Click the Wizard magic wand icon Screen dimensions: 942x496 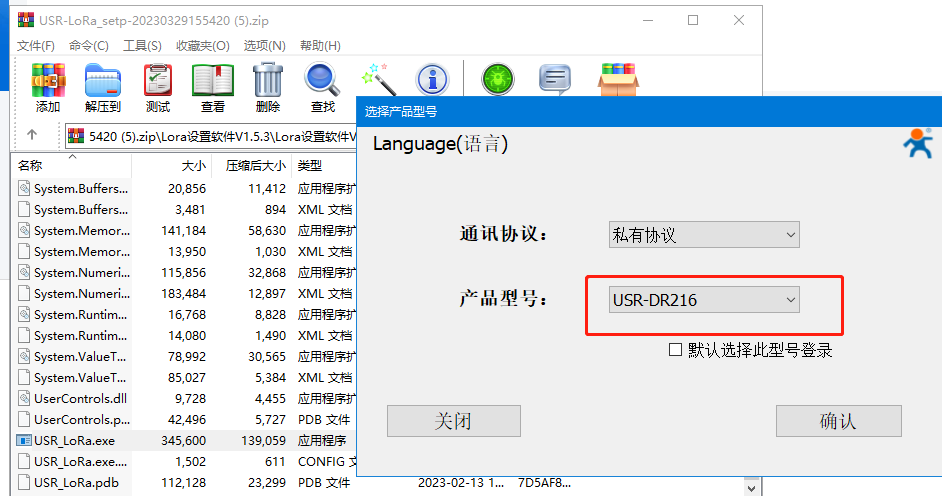[x=378, y=79]
